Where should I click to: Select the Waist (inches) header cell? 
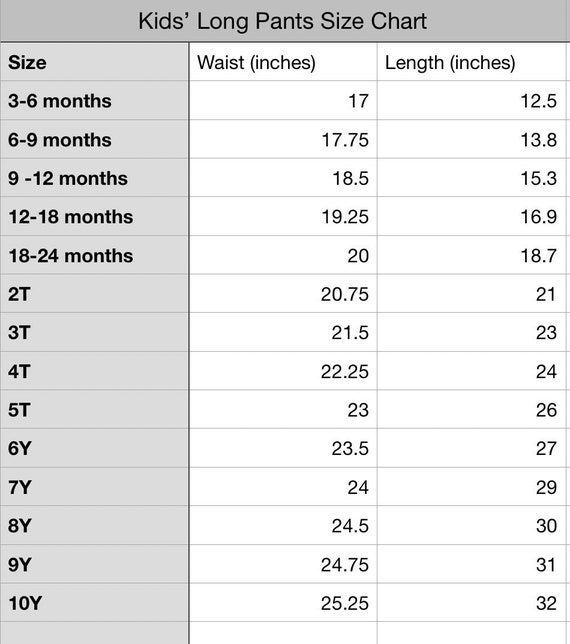click(x=283, y=62)
